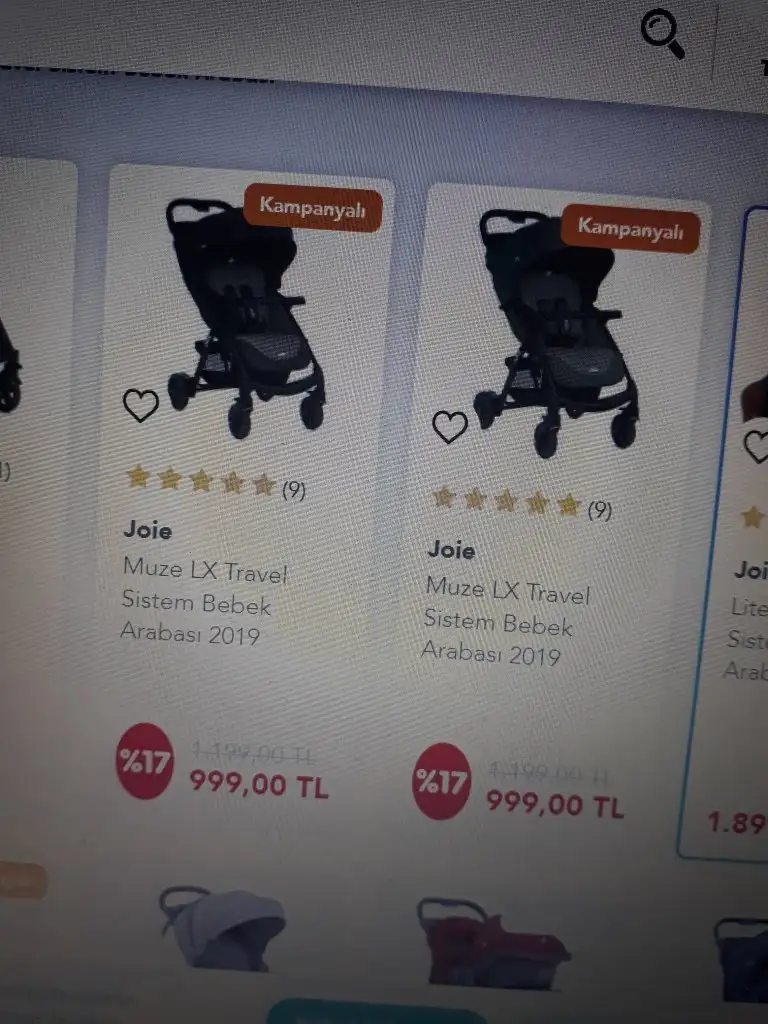
Task: Click the first card's 999,00 TL price
Action: point(259,783)
